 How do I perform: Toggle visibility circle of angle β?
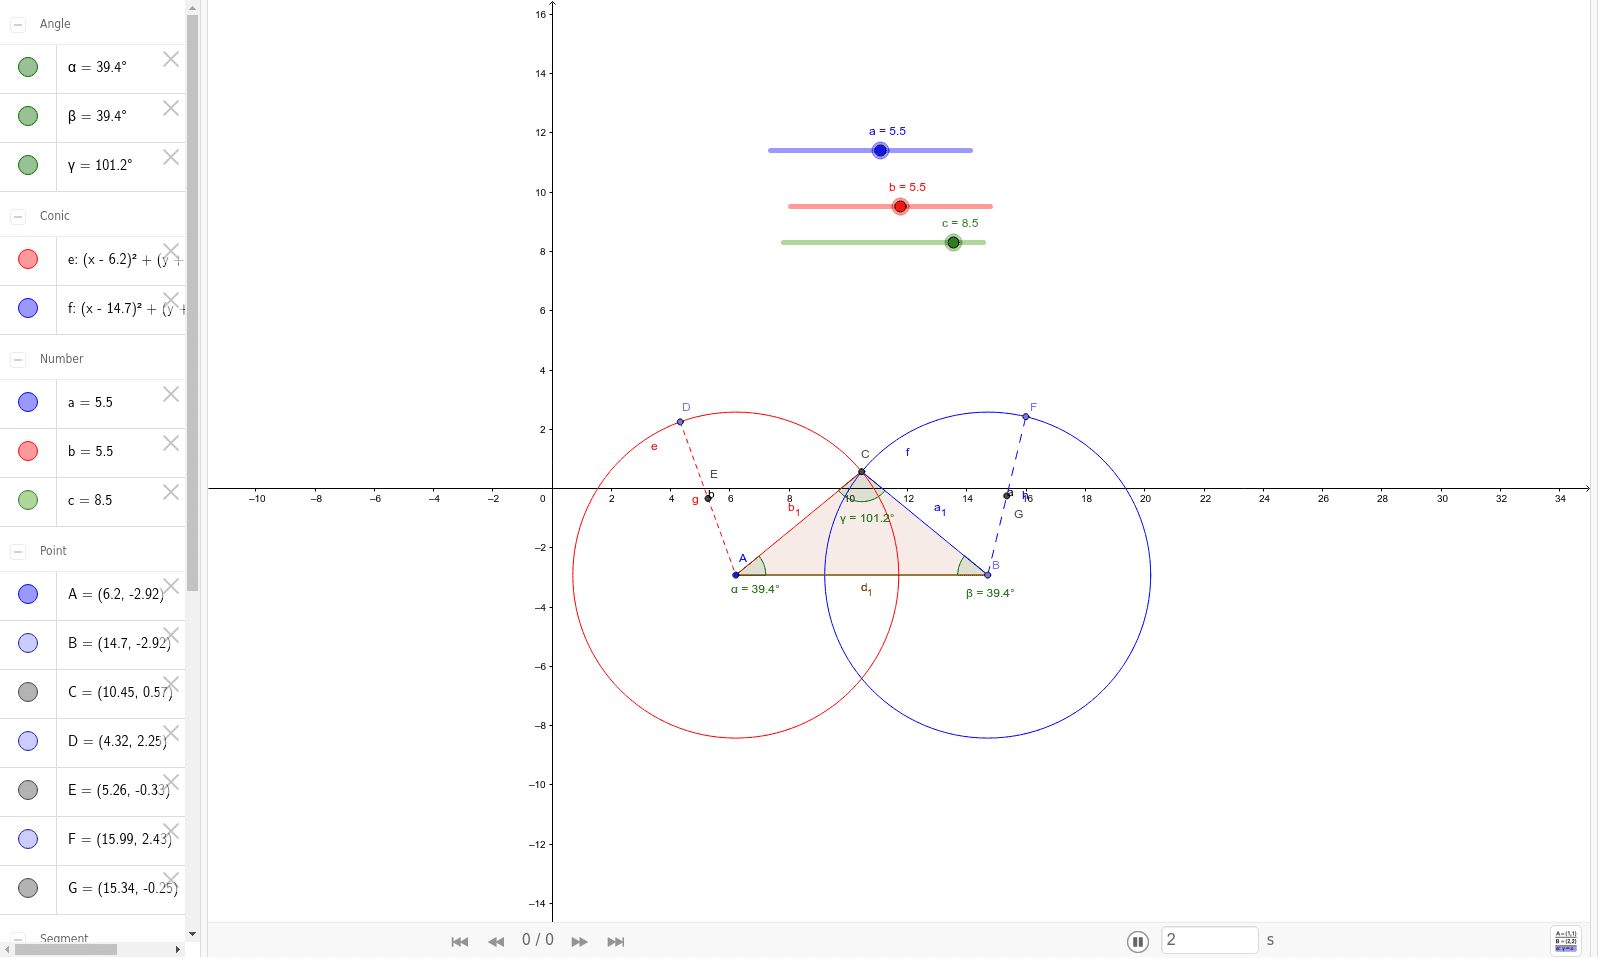pos(28,116)
